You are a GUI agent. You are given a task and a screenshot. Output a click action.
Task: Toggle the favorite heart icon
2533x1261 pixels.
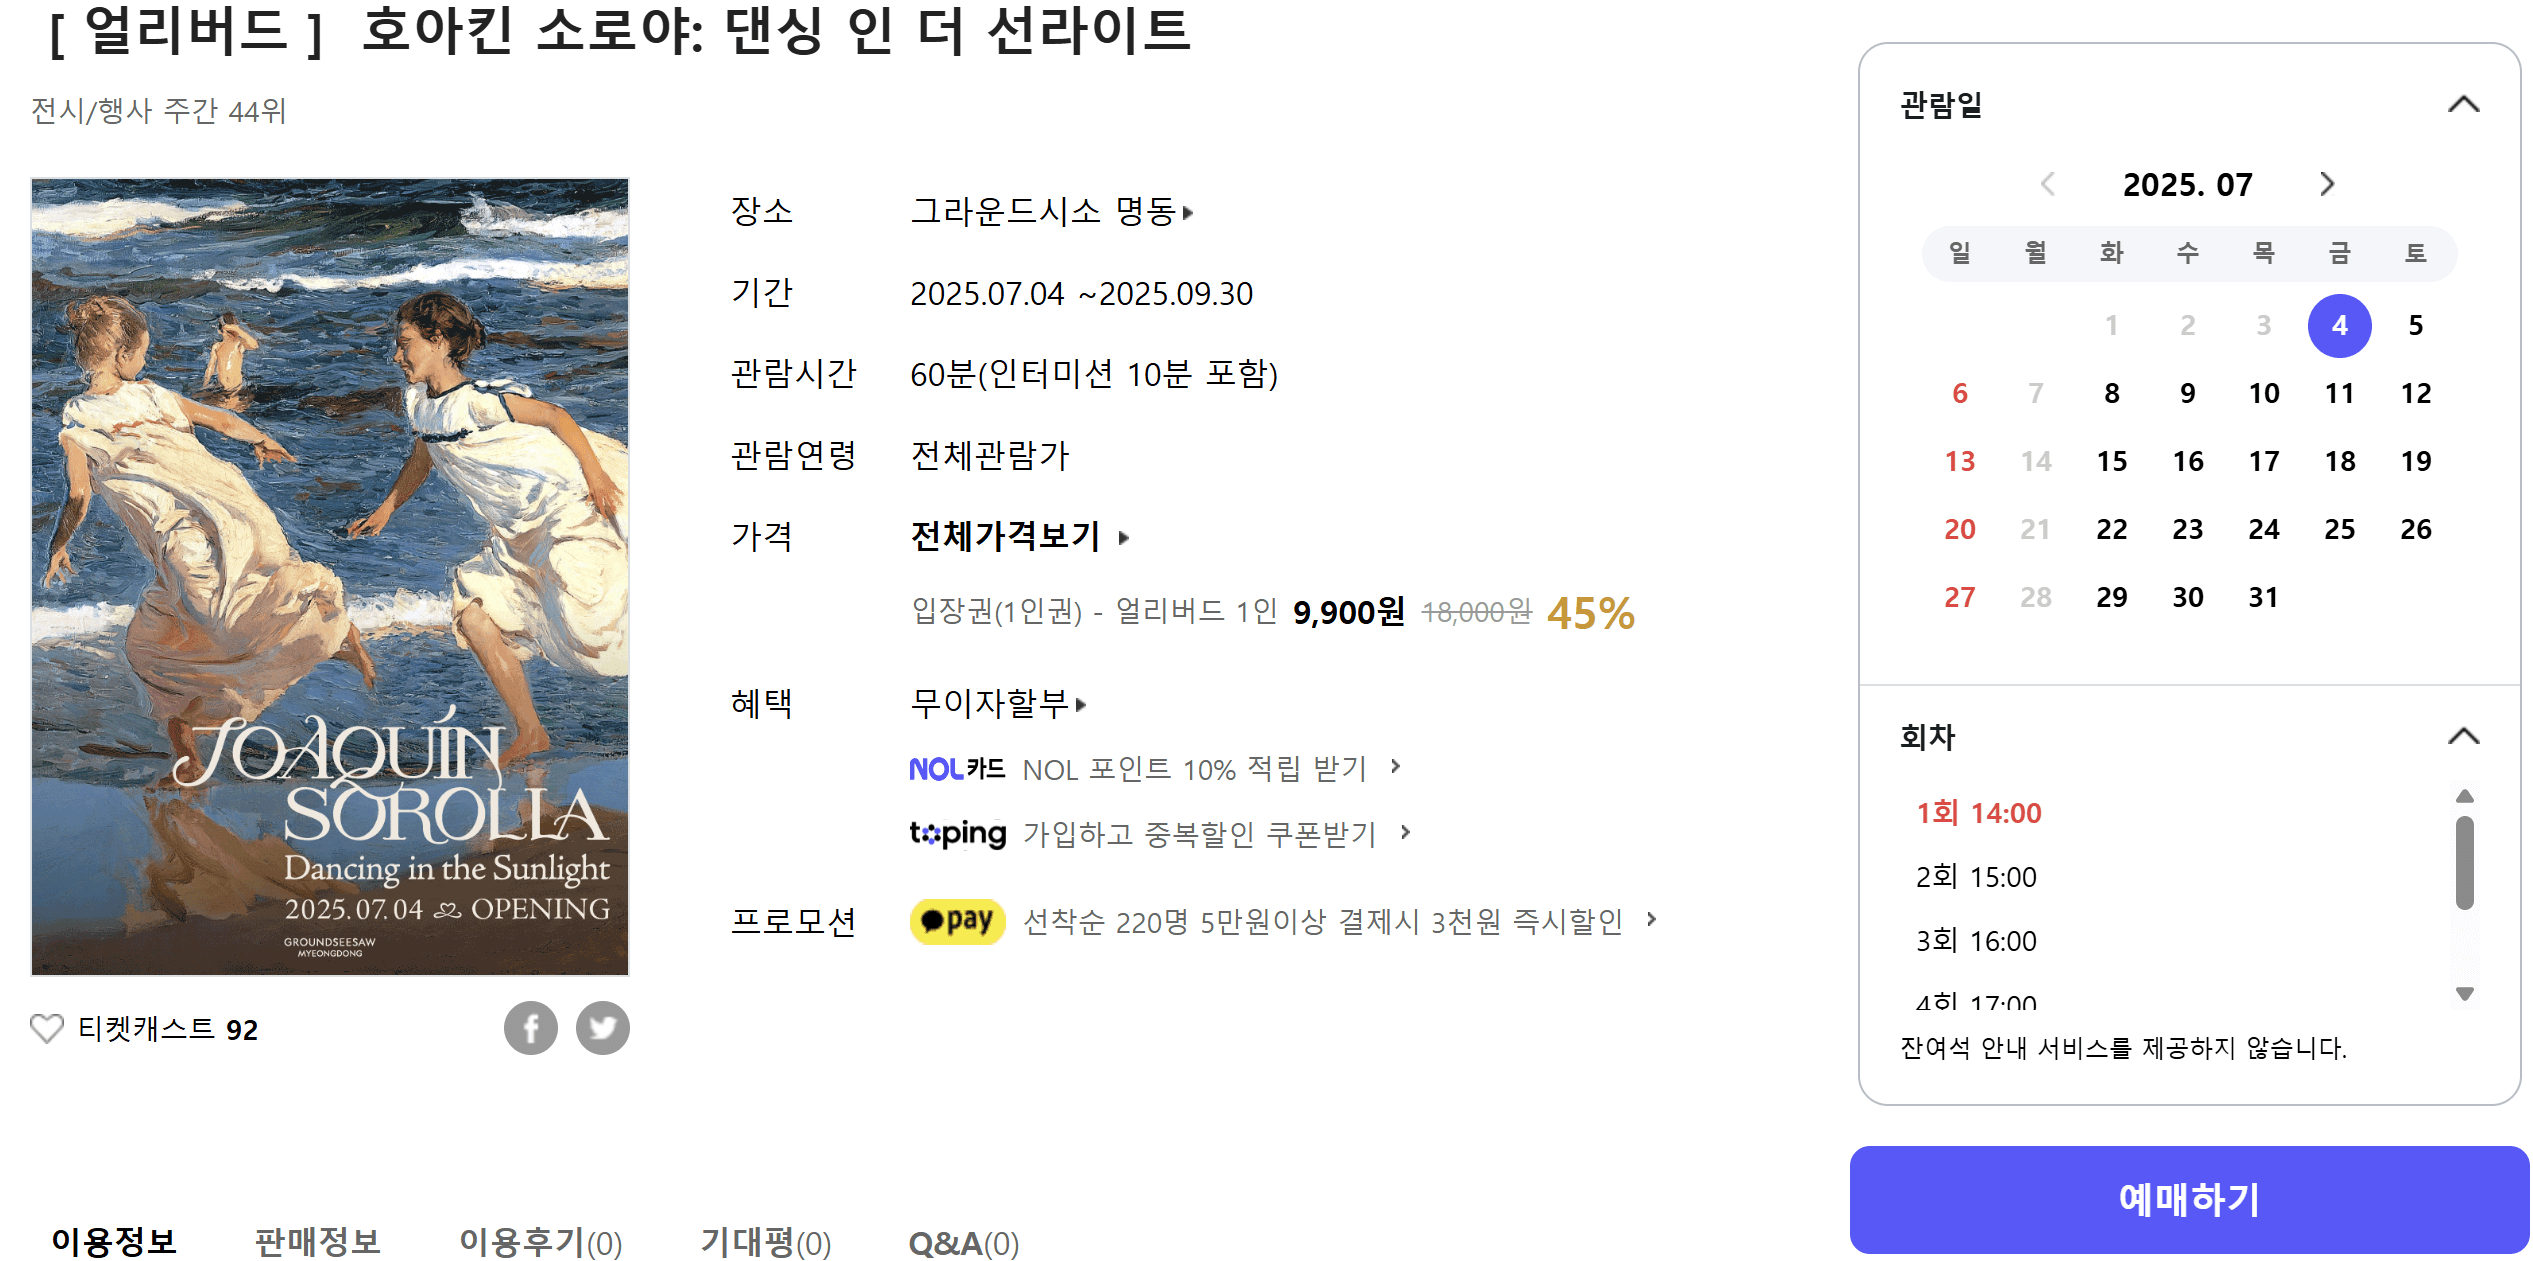tap(46, 1027)
